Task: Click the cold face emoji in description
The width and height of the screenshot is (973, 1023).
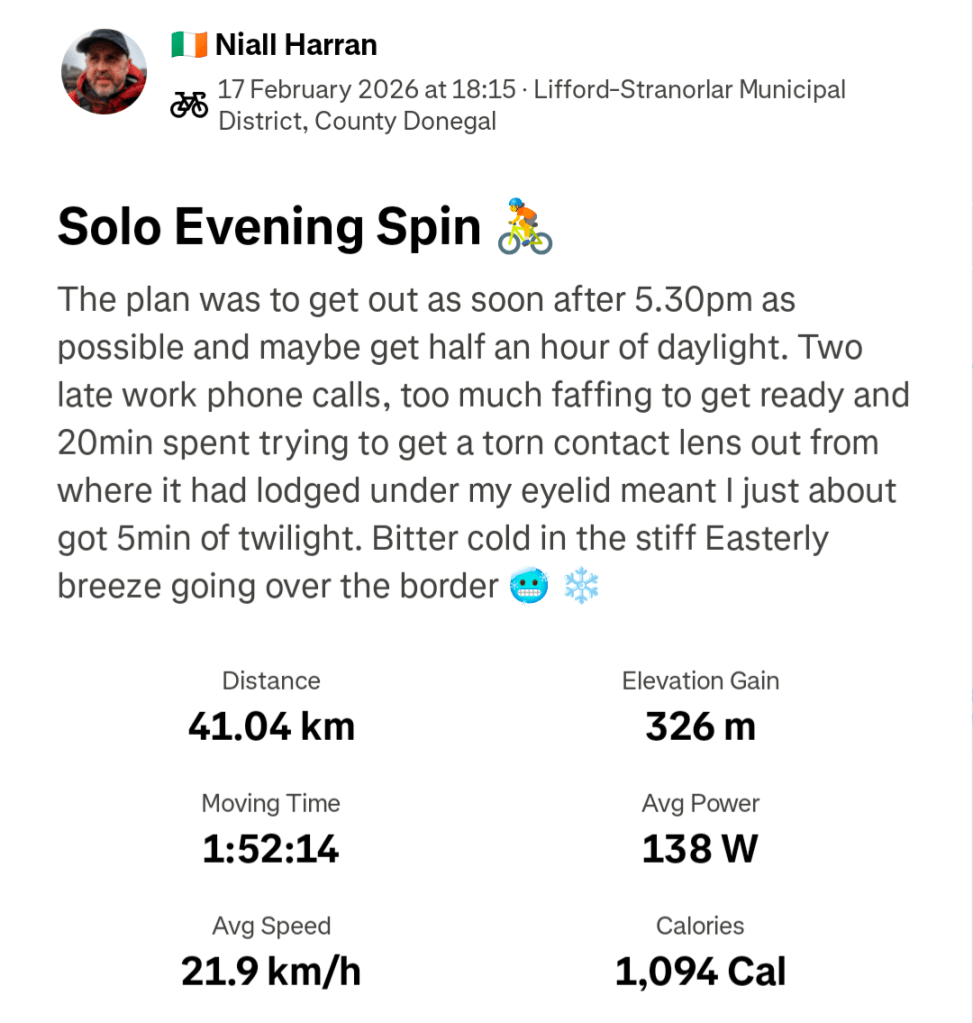Action: point(530,588)
